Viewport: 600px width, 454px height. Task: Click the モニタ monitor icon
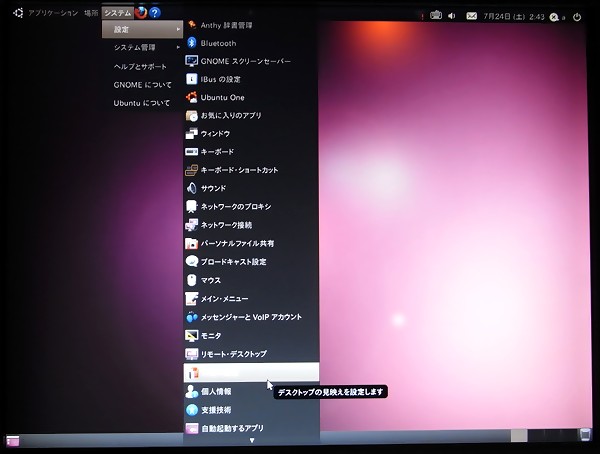(x=191, y=336)
